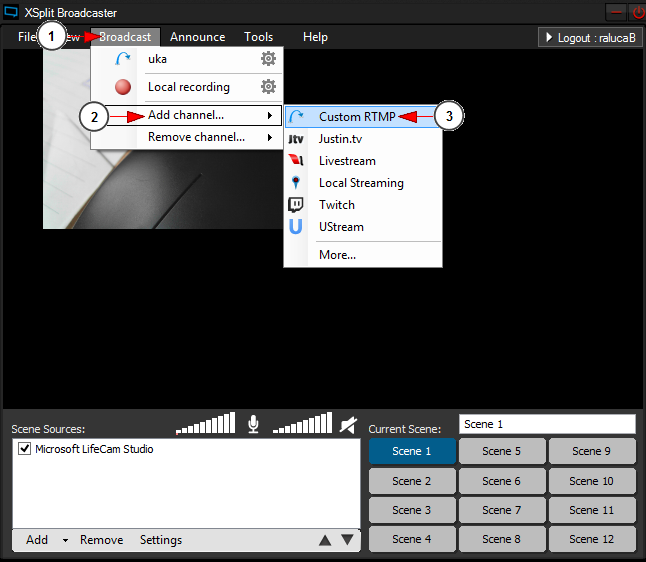Click the Logout : ralucaB button
646x562 pixels.
coord(590,37)
